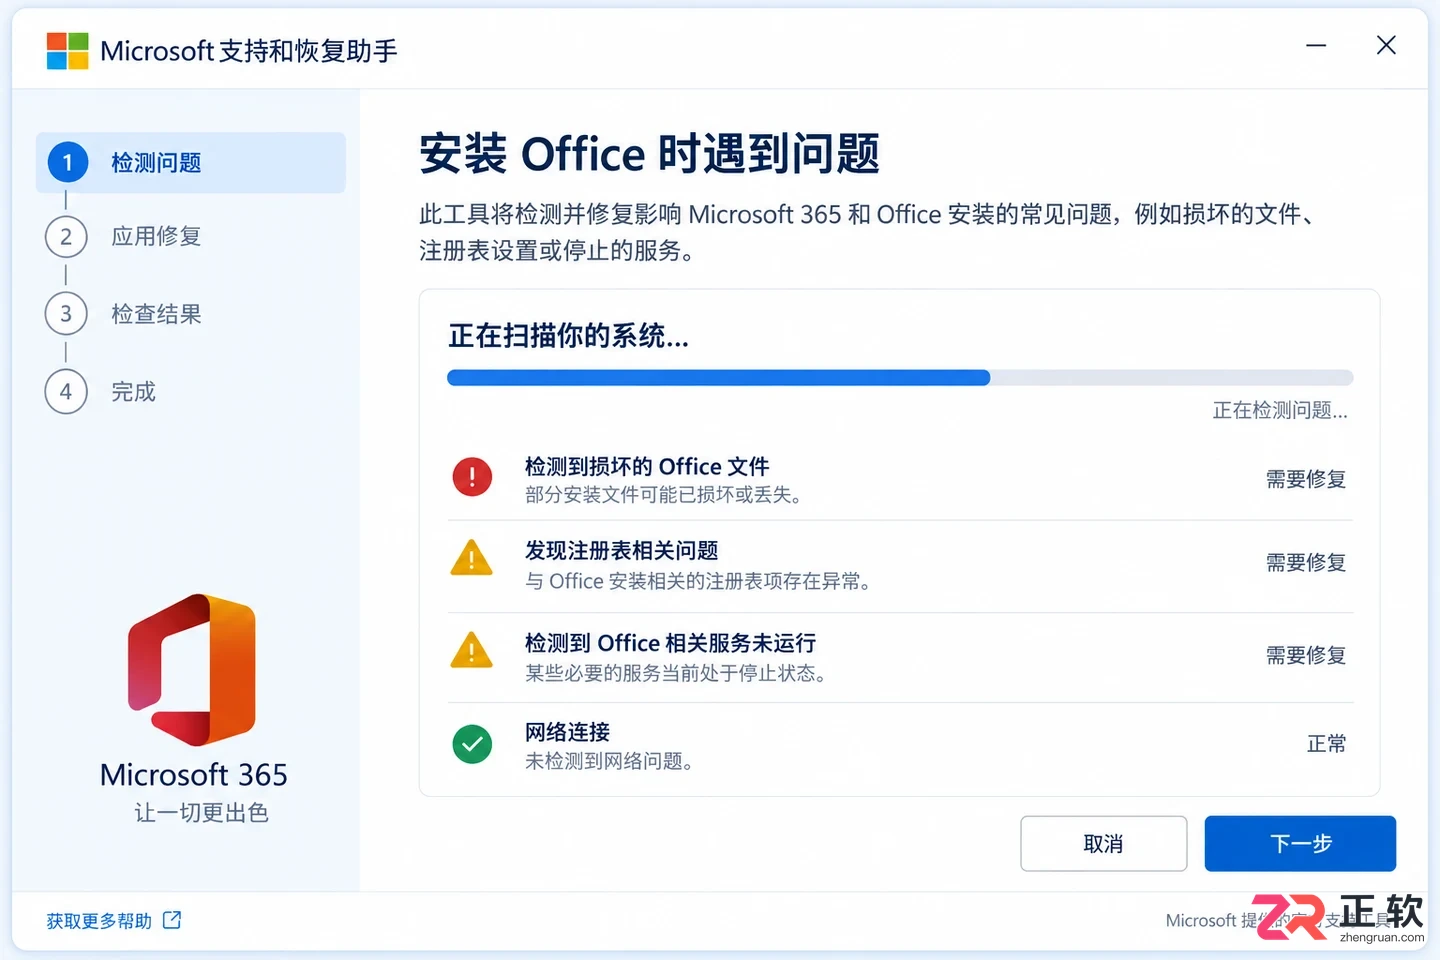1440x960 pixels.
Task: Click the 网络连接 row title
Action: click(x=567, y=732)
